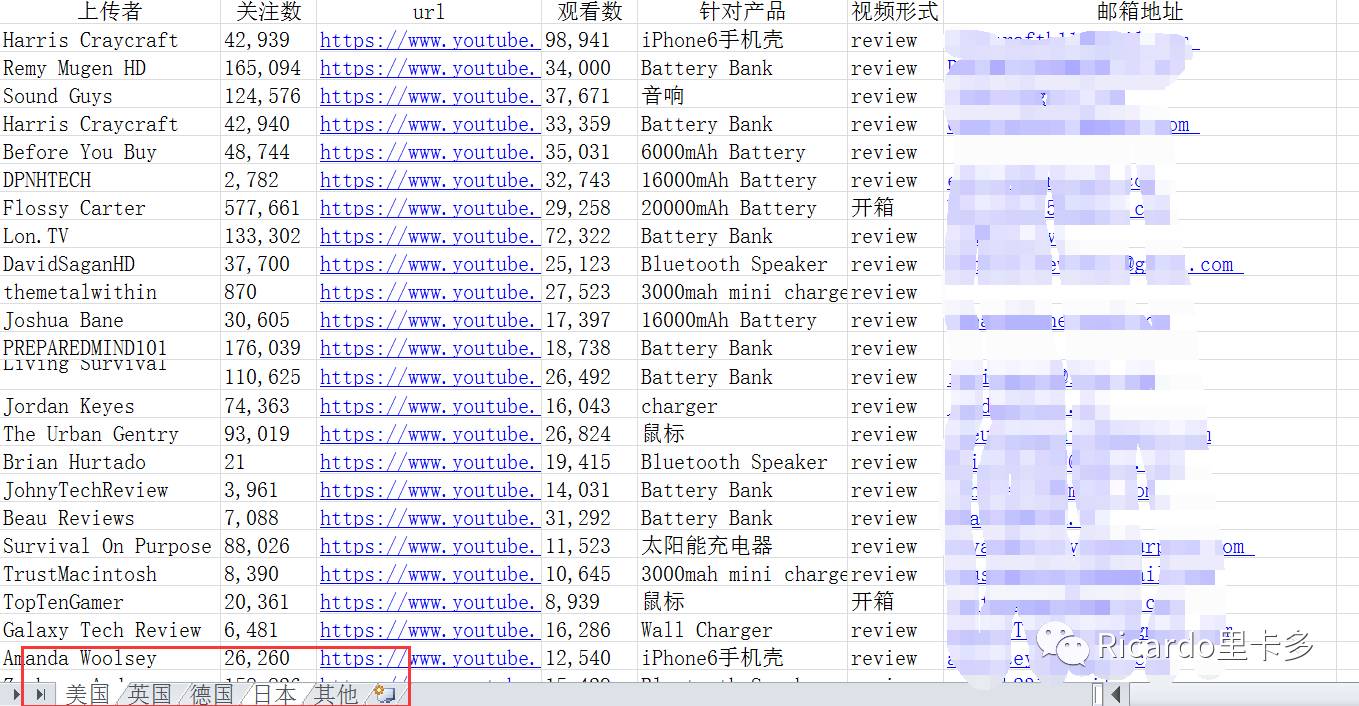Screen dimensions: 1359x706
Task: Click the follower count 577,661
Action: 268,208
